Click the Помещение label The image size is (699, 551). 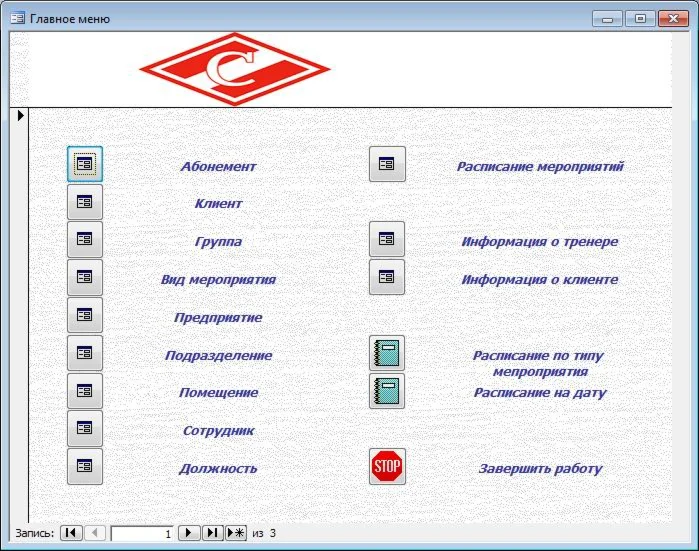pos(218,392)
